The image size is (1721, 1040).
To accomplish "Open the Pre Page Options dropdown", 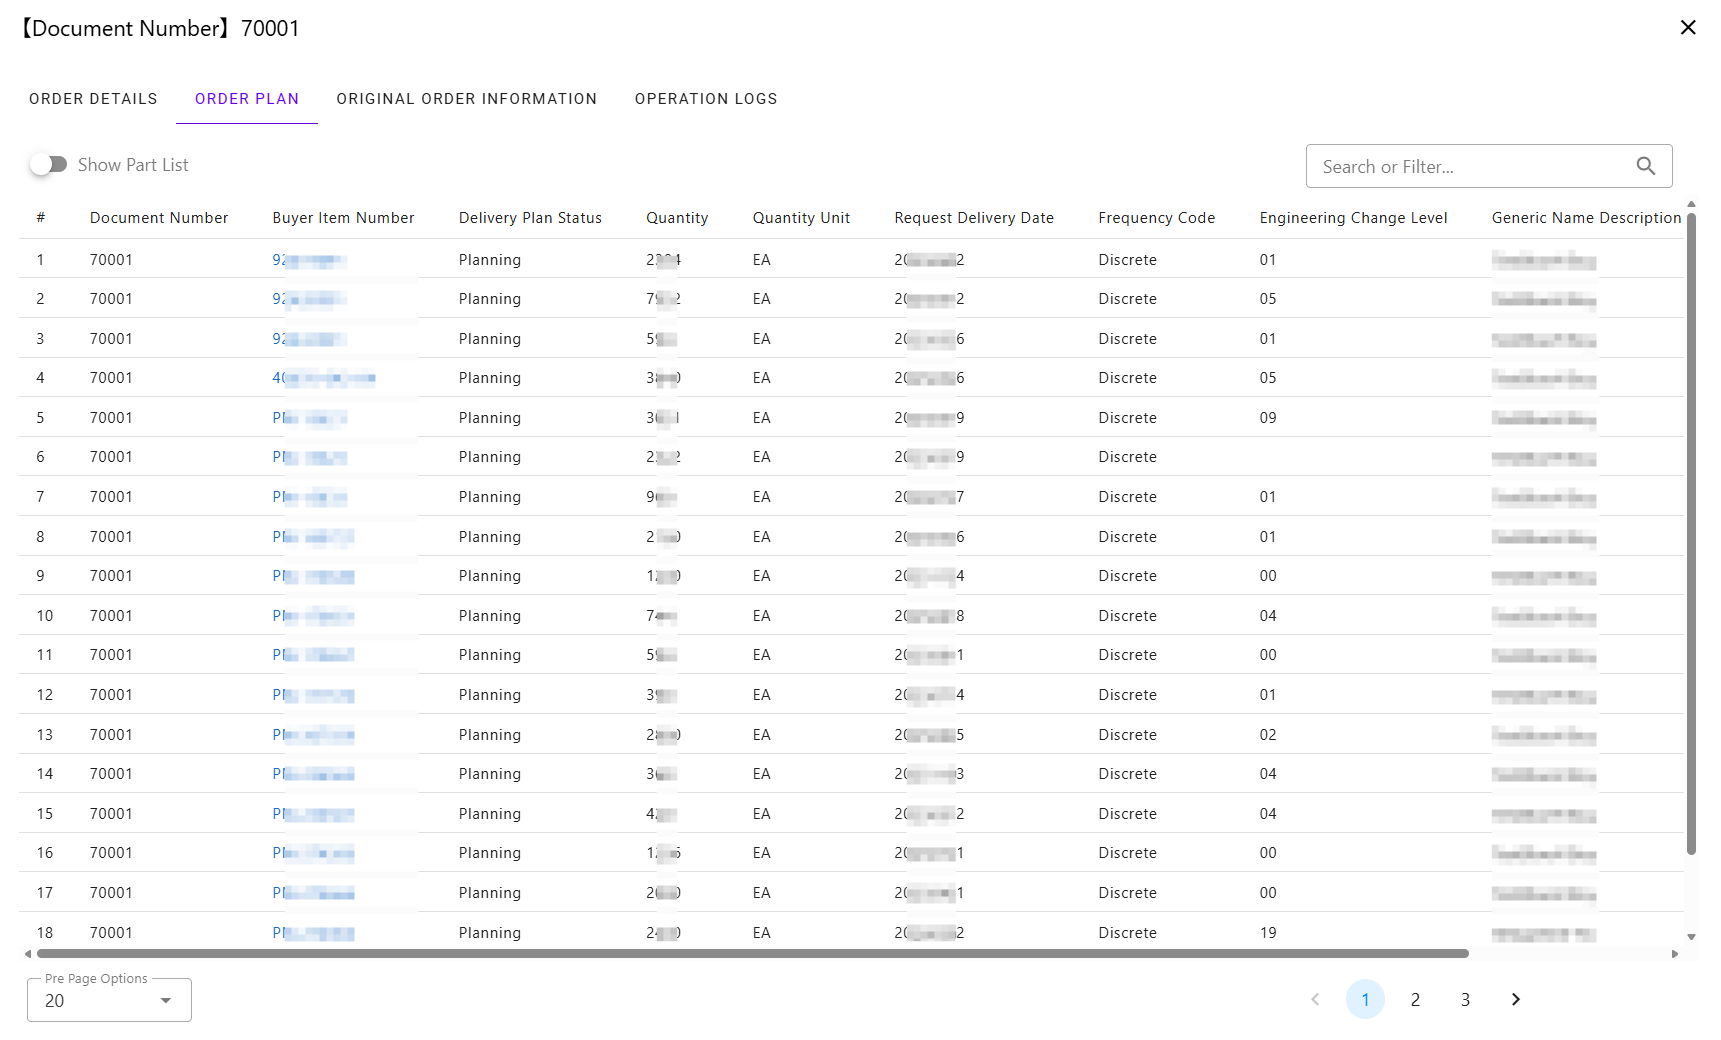I will point(109,1000).
